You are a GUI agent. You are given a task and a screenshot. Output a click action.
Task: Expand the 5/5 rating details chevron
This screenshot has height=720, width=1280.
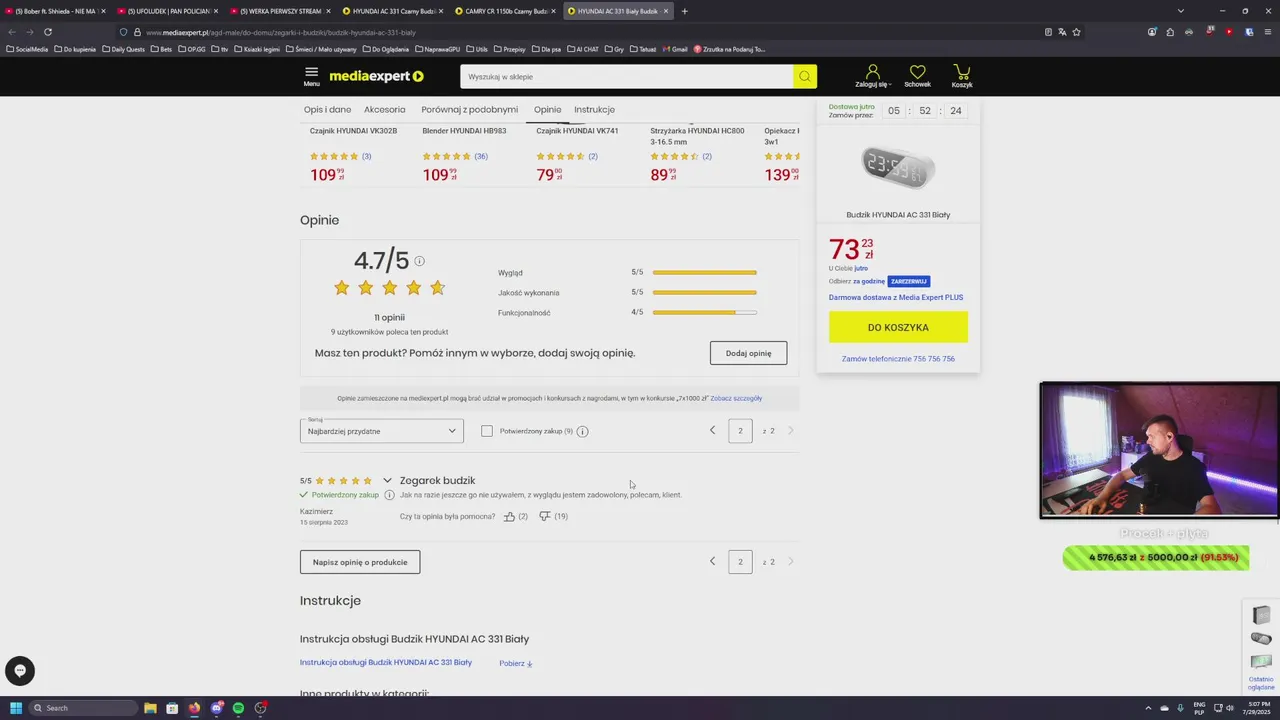click(x=388, y=481)
